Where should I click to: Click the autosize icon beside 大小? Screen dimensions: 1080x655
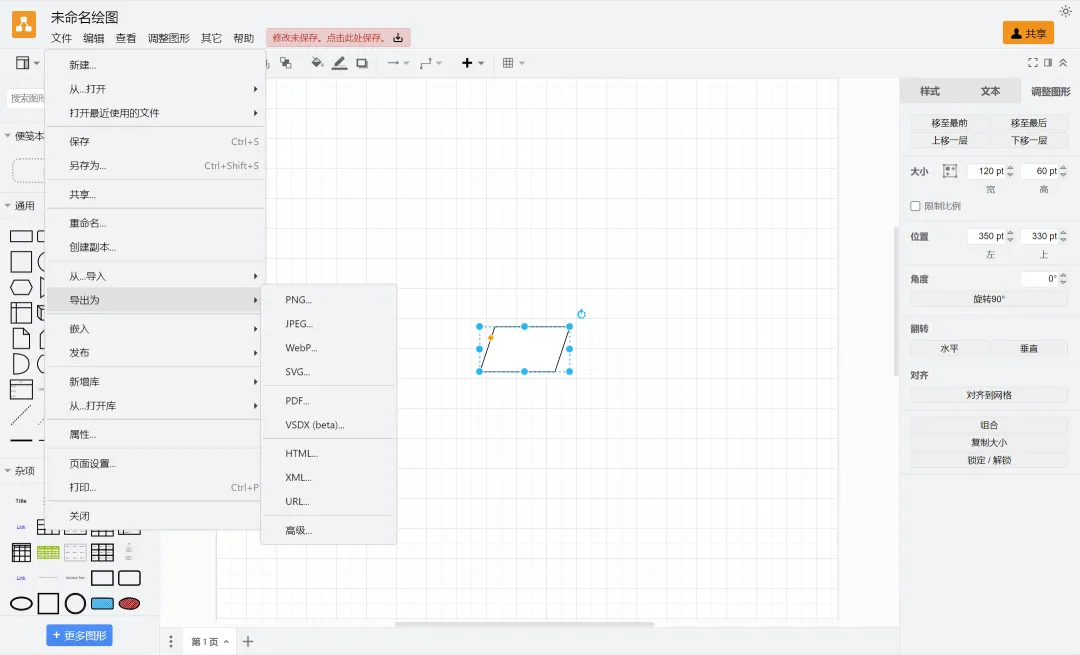(949, 171)
